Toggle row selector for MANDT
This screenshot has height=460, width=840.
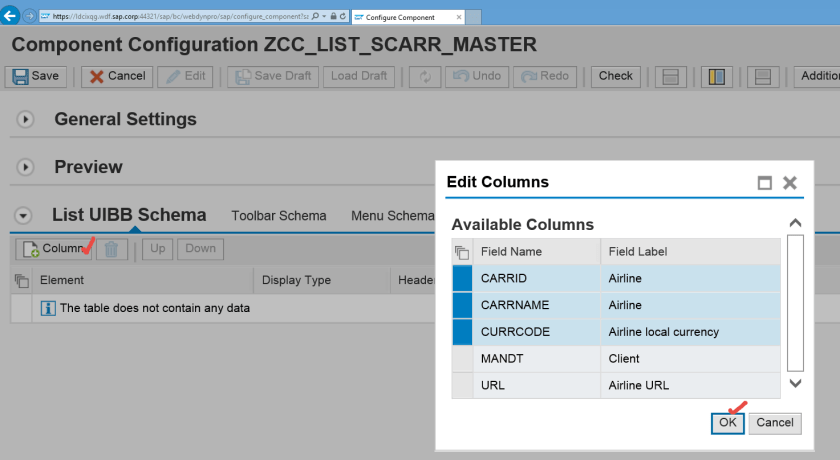coord(462,358)
